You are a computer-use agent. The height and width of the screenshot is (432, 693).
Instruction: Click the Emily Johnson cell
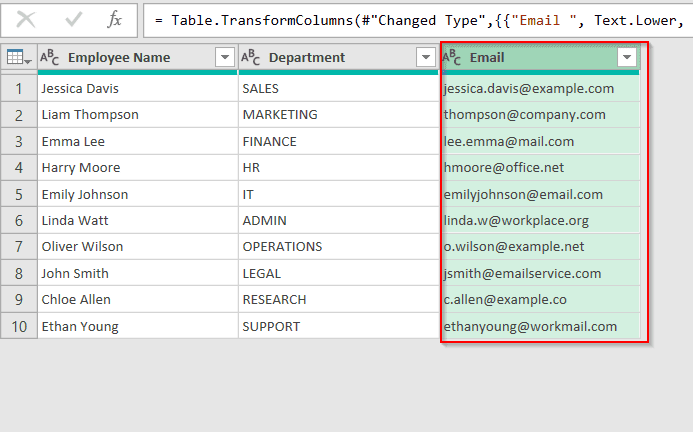(x=138, y=194)
